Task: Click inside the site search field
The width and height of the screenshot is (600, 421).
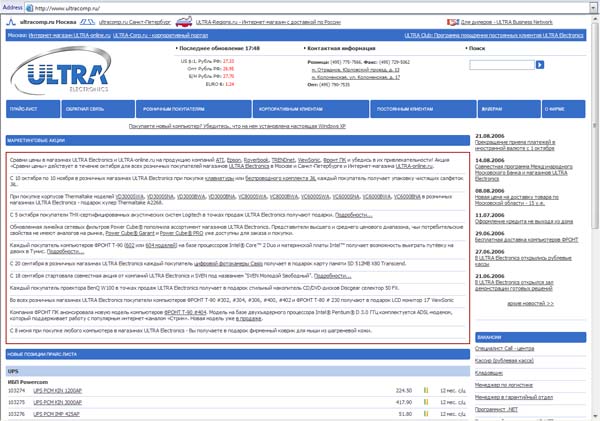Action: [502, 65]
